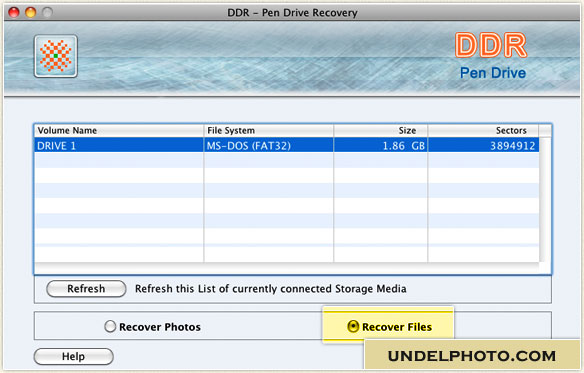Click the DDR checkered app logo icon
The height and width of the screenshot is (373, 584).
[56, 56]
